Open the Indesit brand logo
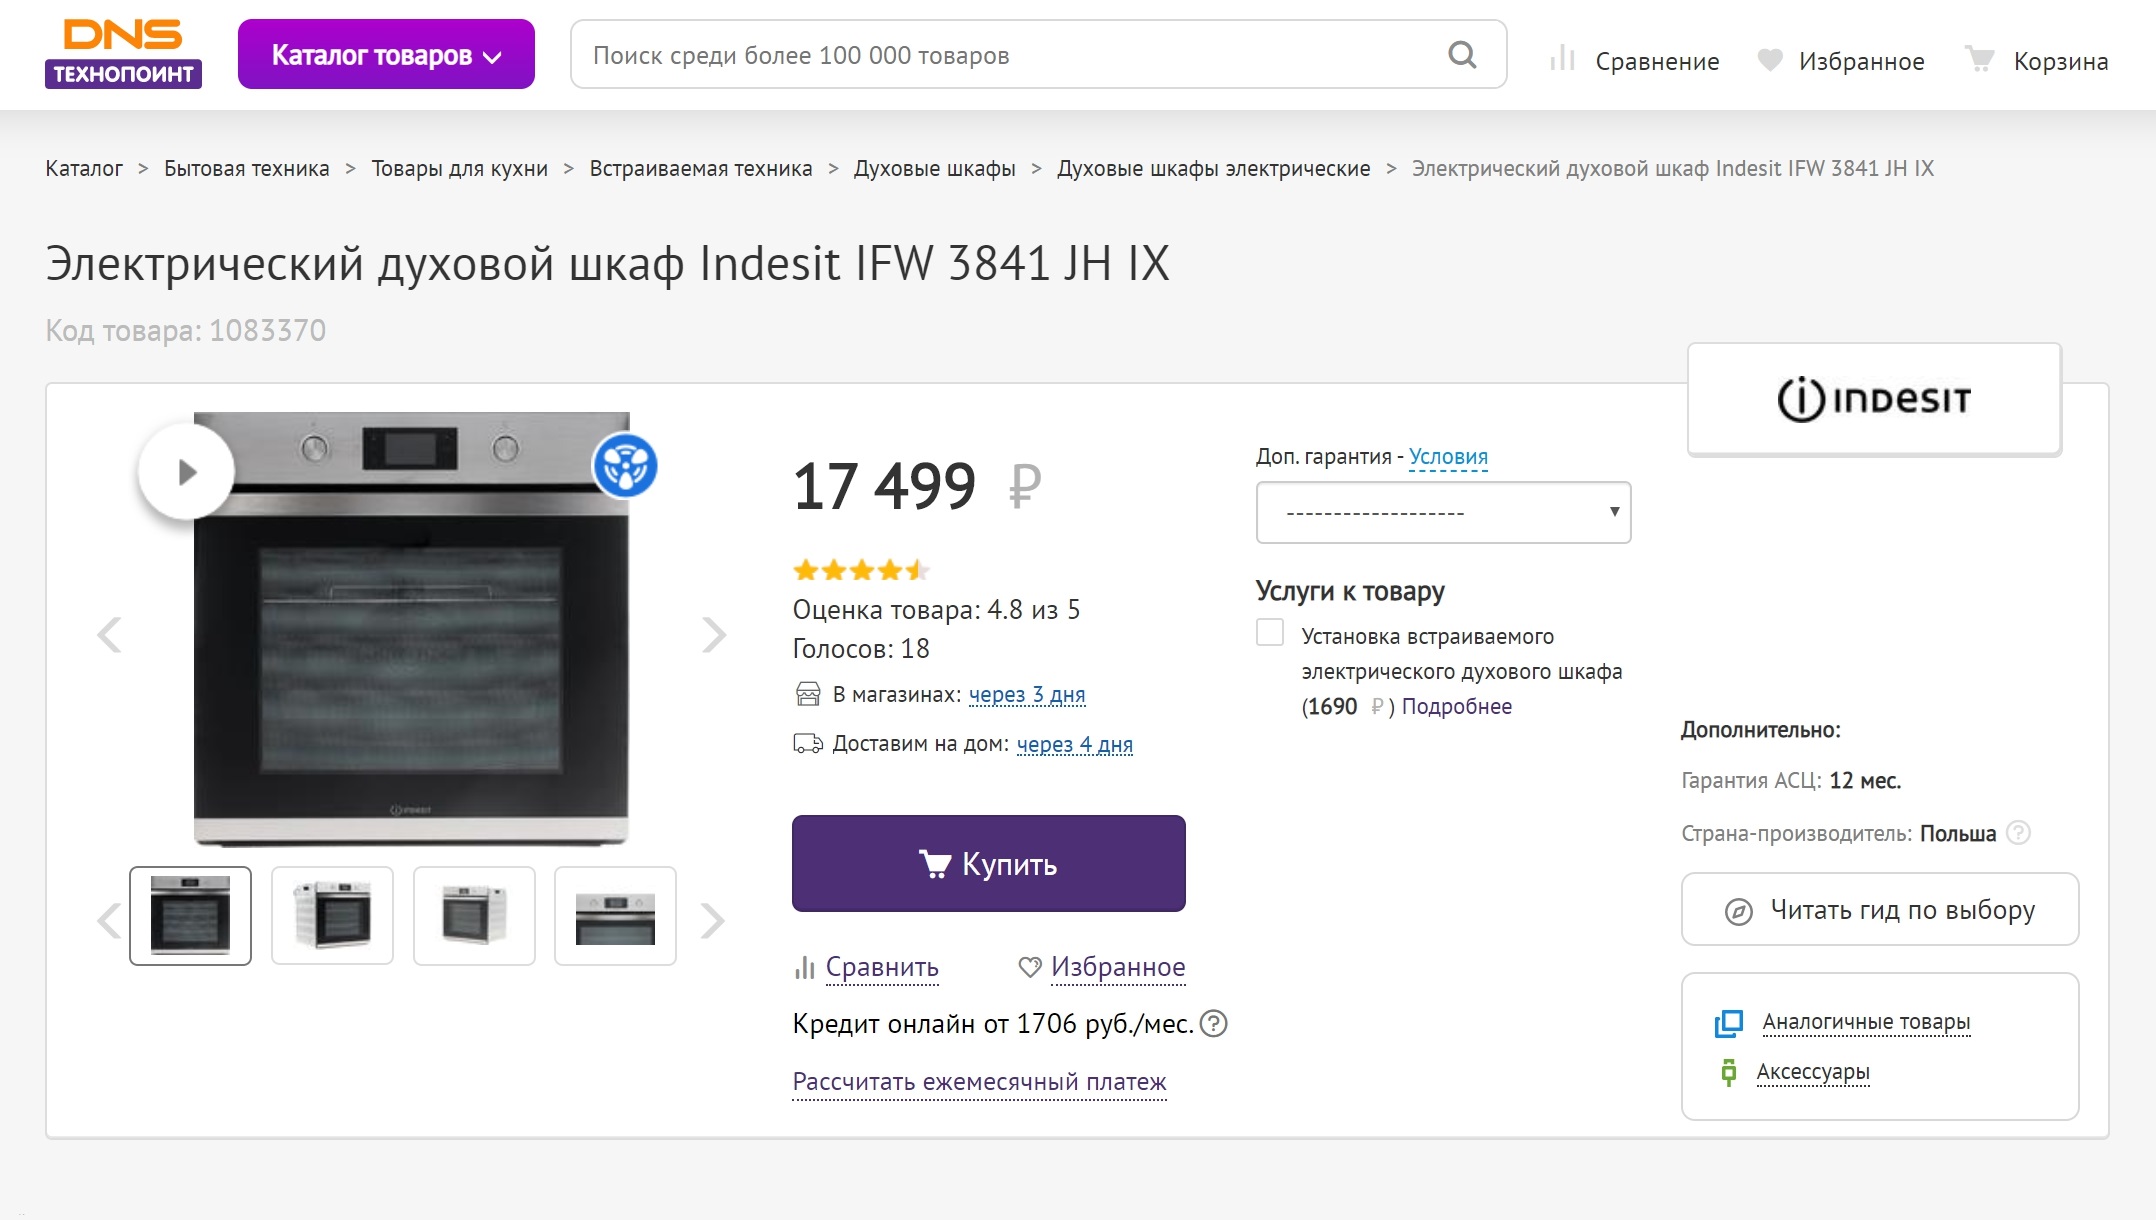 [1874, 399]
